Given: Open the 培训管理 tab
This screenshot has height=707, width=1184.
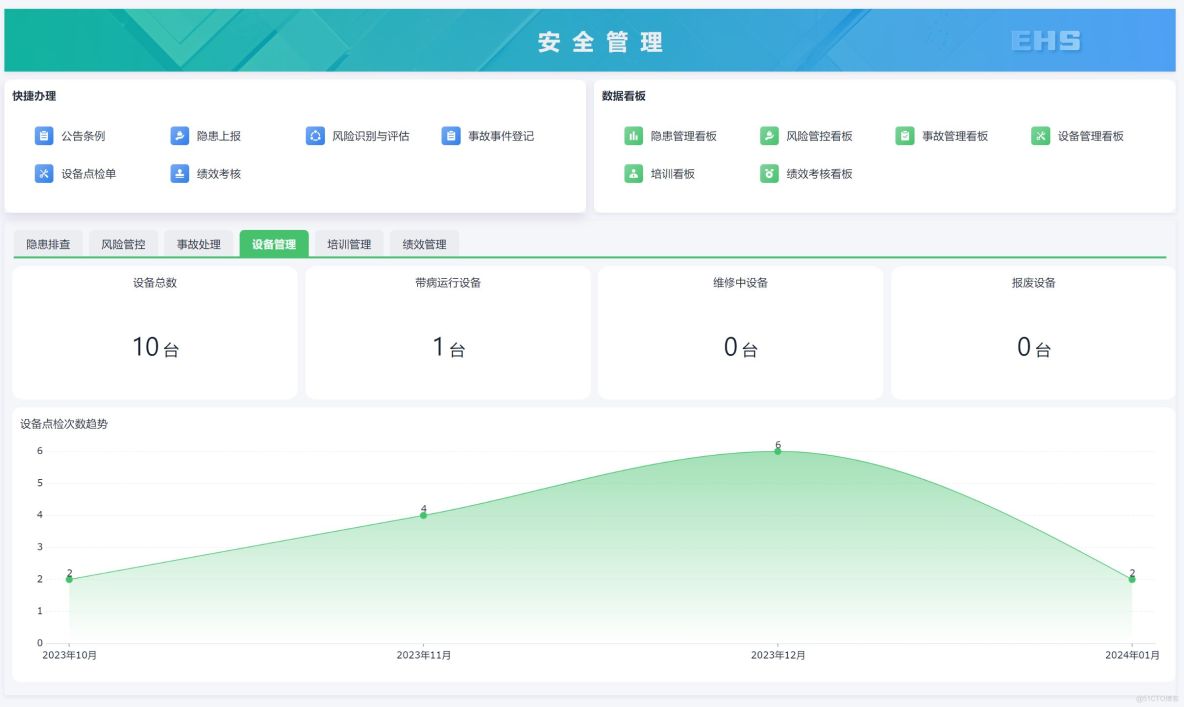Looking at the screenshot, I should click(x=349, y=242).
